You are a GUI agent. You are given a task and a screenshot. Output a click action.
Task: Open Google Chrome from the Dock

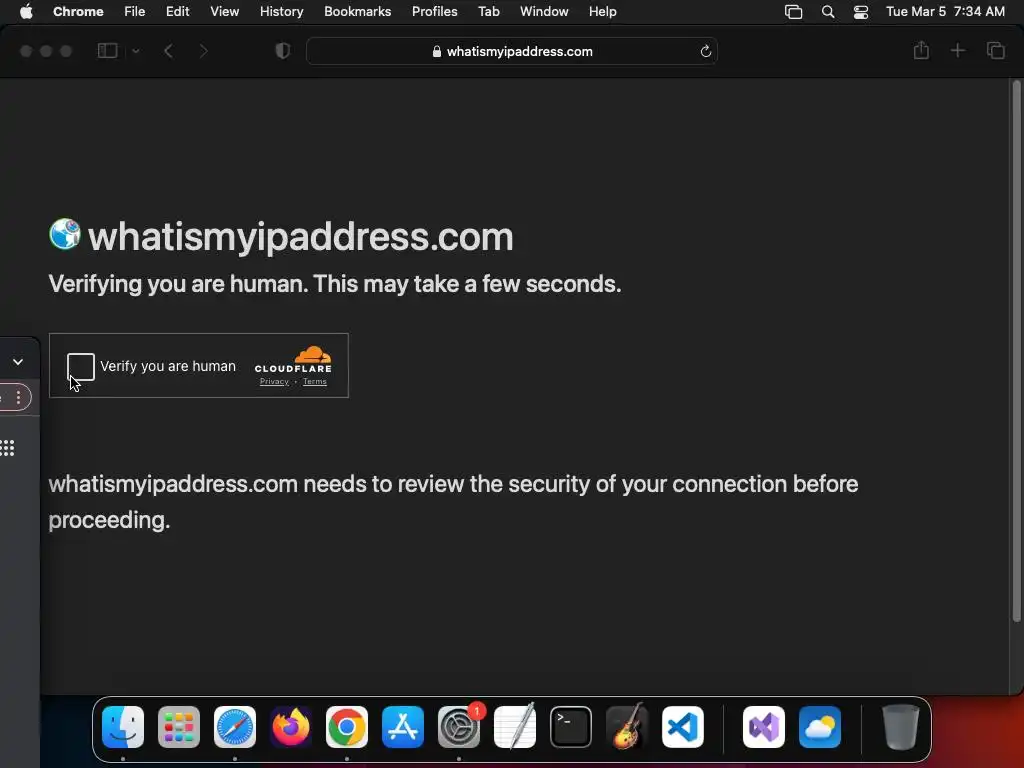pos(347,727)
